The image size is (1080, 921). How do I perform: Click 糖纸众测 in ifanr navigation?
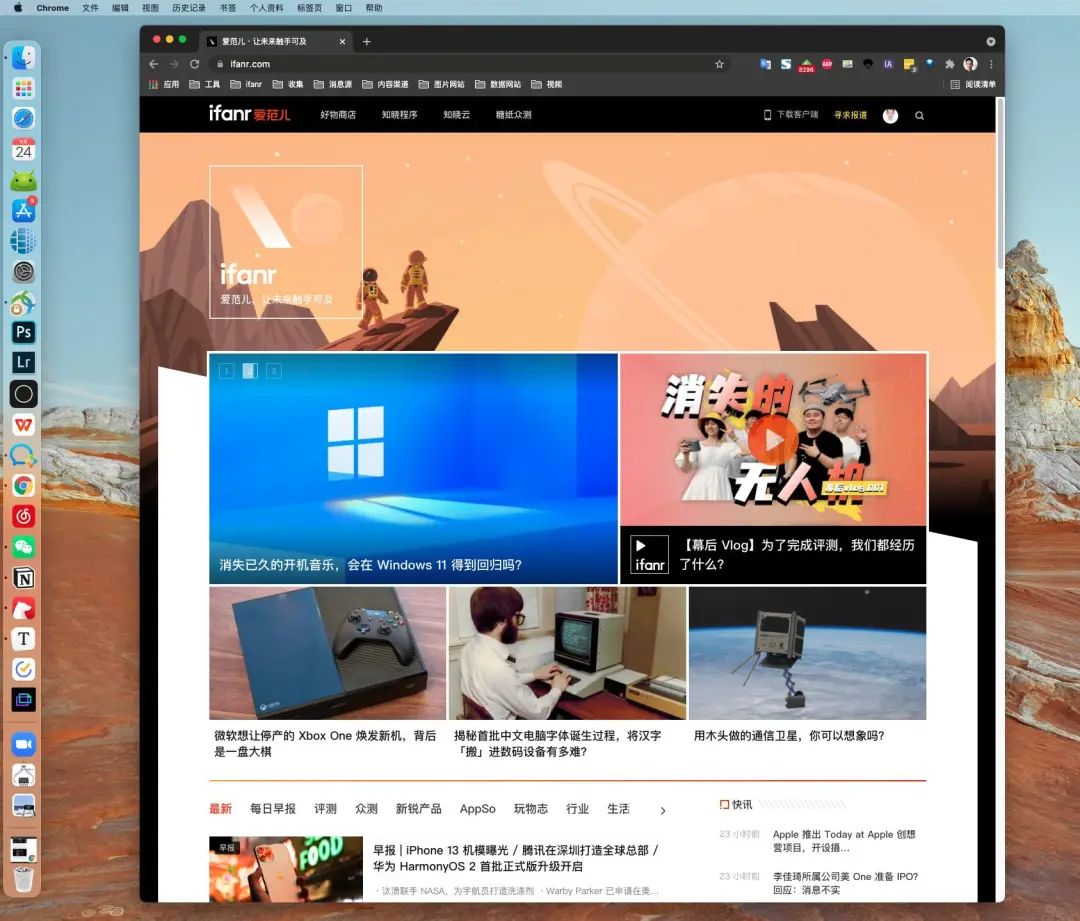pyautogui.click(x=513, y=115)
